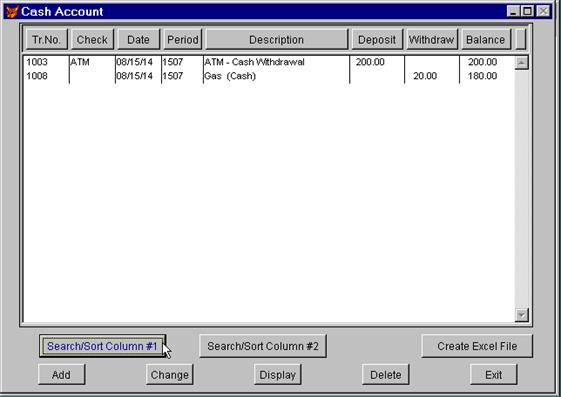The width and height of the screenshot is (561, 397).
Task: Click the Delete button
Action: (x=386, y=375)
